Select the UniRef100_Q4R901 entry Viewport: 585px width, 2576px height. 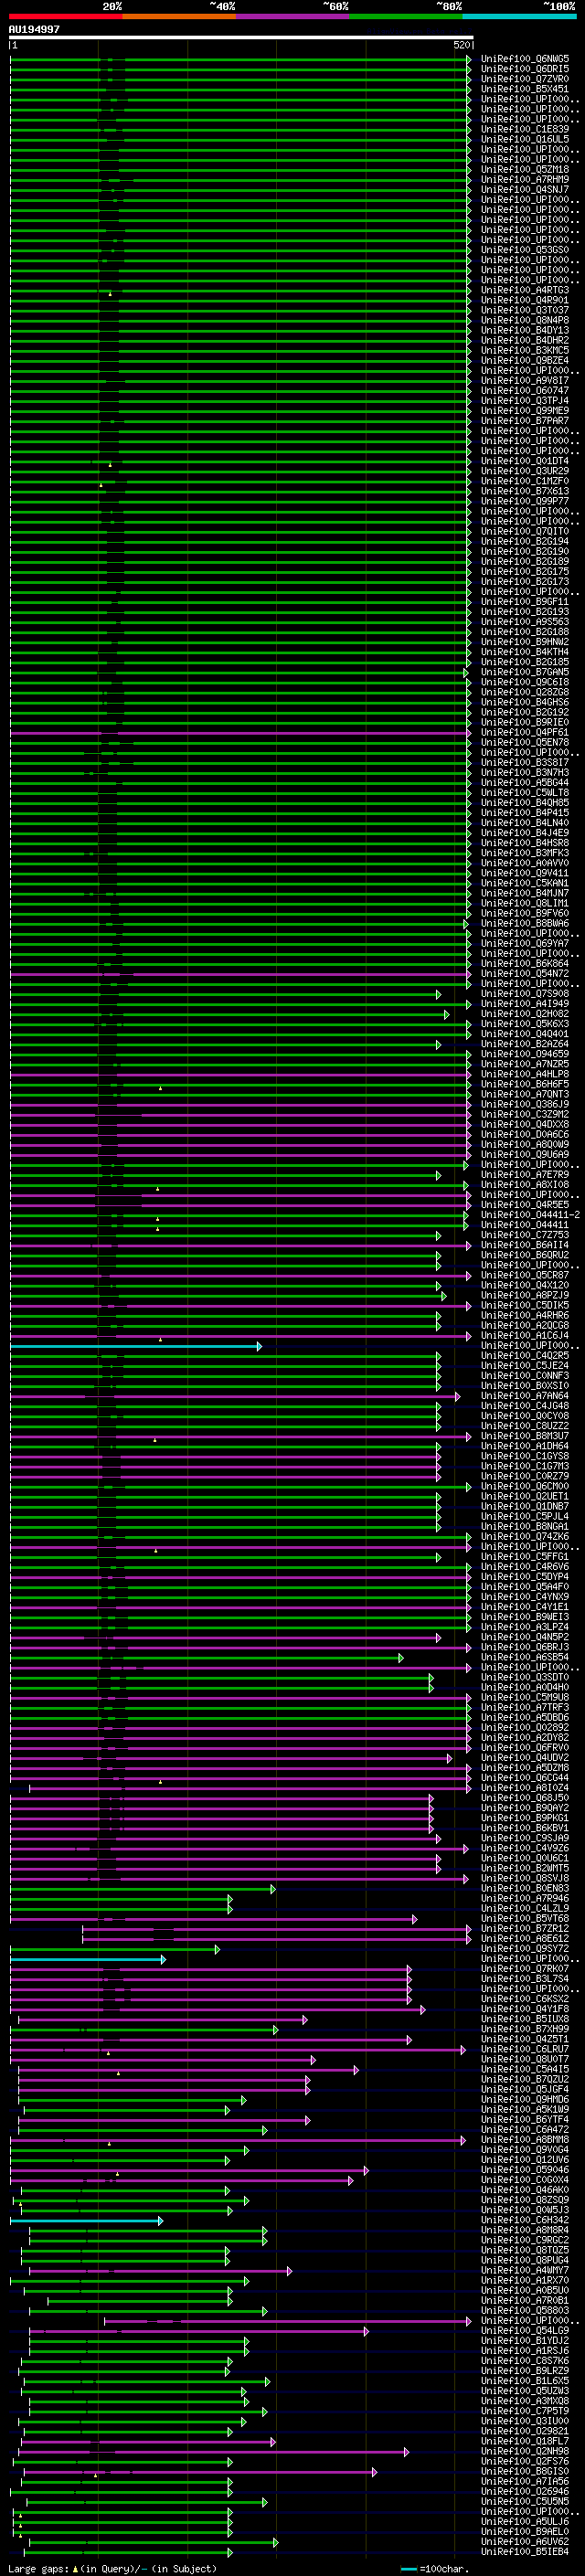[x=525, y=300]
